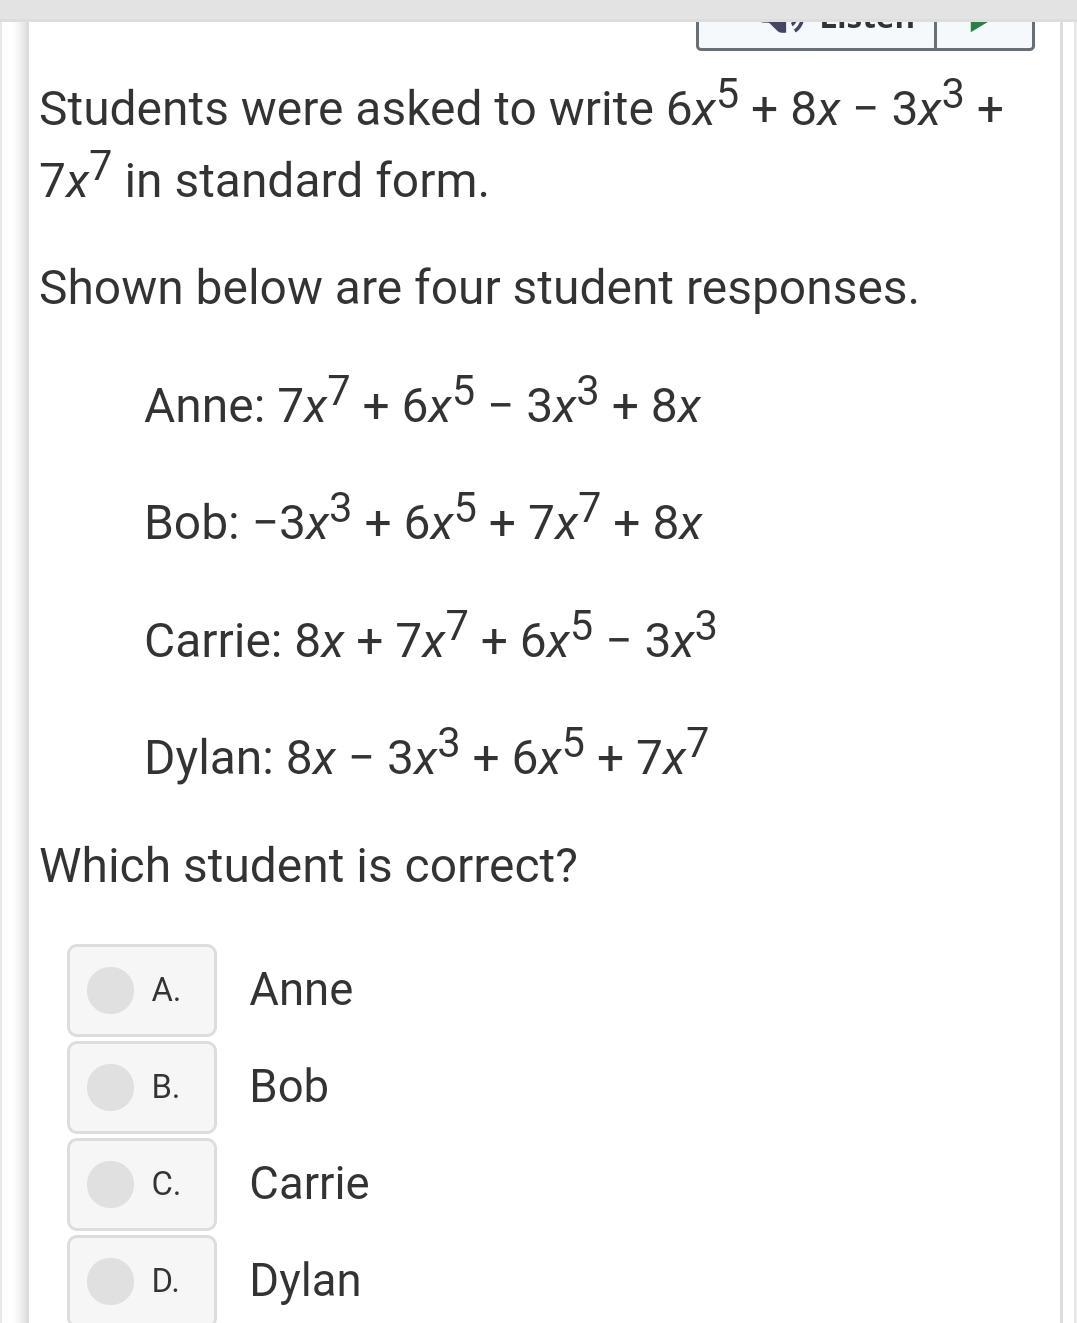
Task: Click the answer text "Anne"
Action: [x=301, y=990]
